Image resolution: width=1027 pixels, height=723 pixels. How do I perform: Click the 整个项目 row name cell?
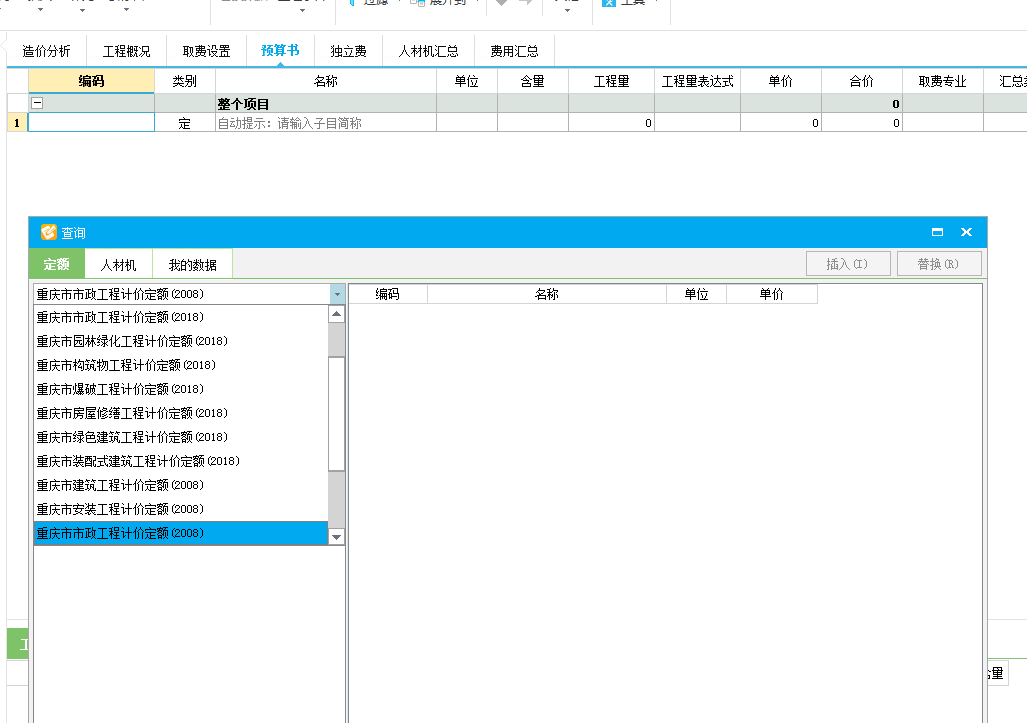326,103
